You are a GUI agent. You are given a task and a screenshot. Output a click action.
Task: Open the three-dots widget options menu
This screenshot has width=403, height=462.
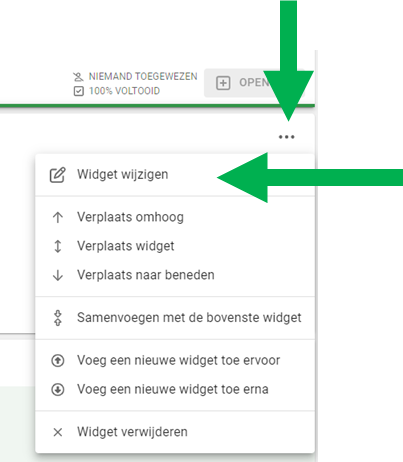pyautogui.click(x=286, y=137)
